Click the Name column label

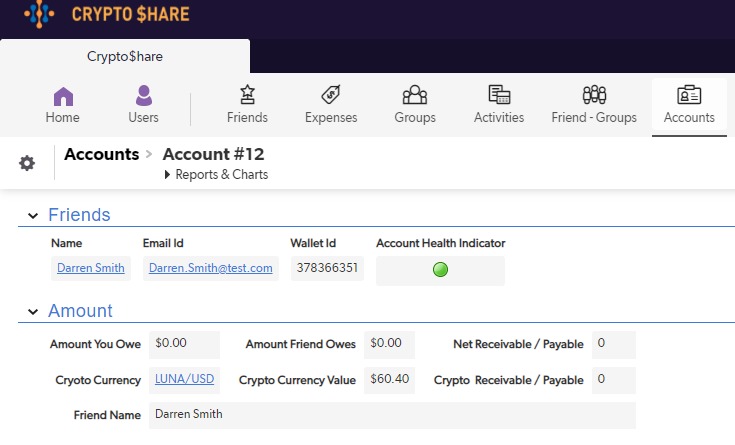coord(67,243)
